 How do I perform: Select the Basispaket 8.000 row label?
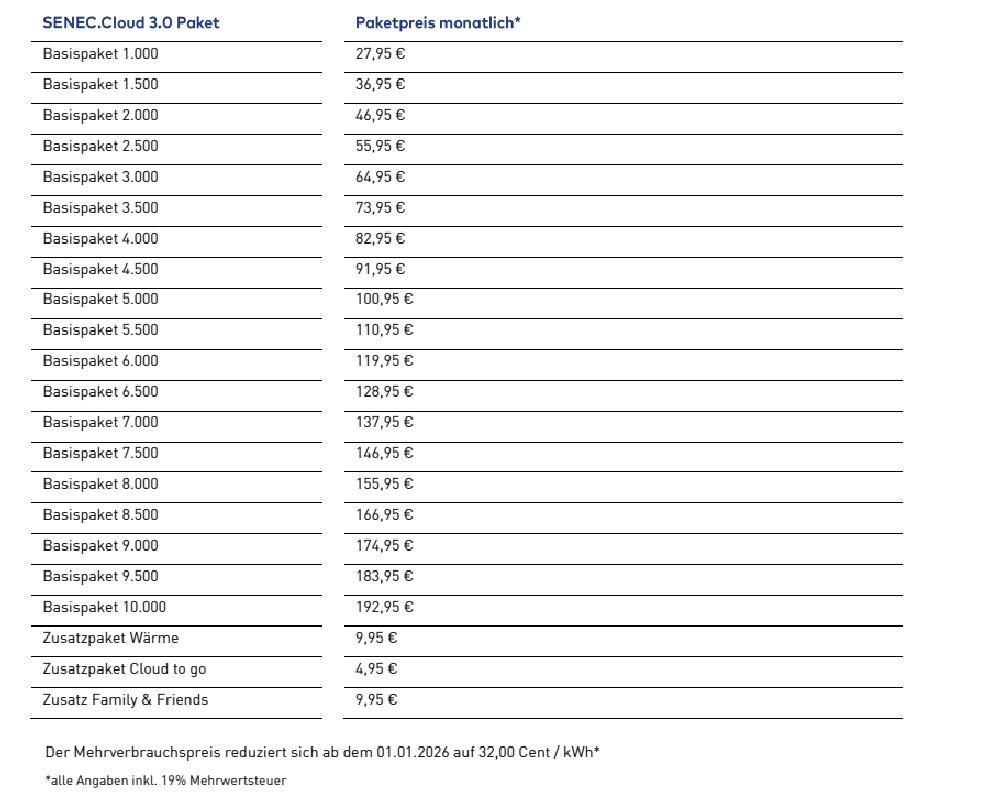(100, 484)
